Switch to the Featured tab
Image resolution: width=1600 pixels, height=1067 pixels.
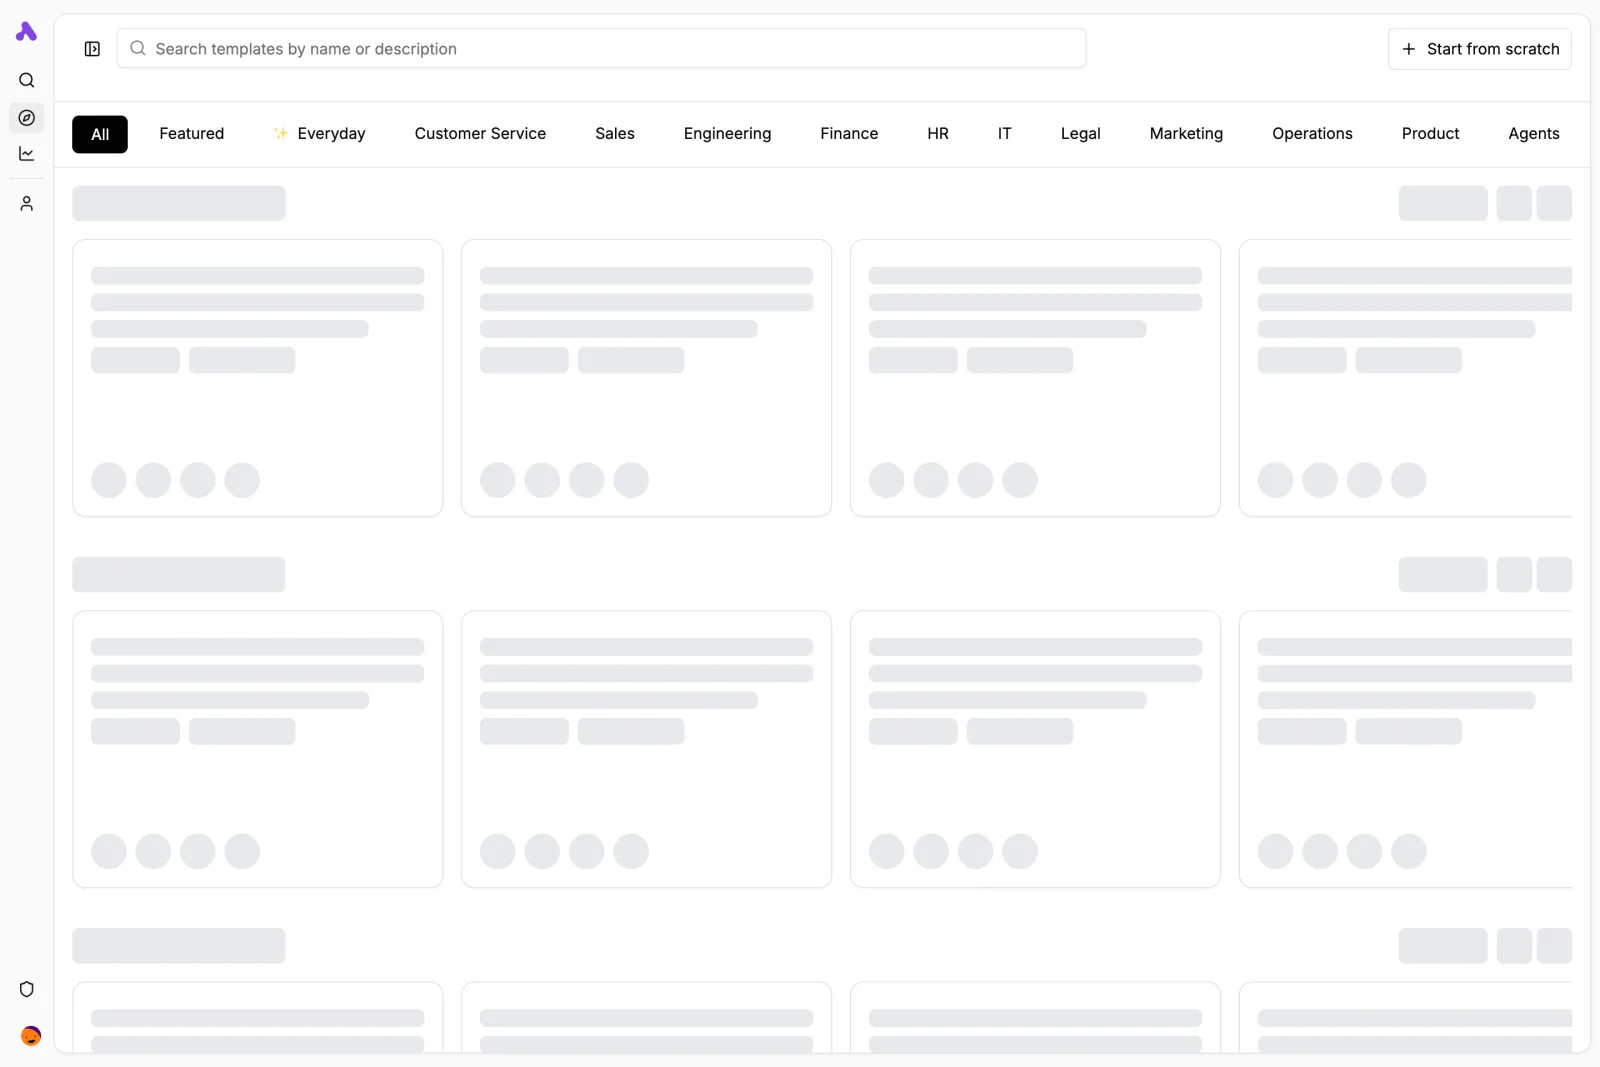pos(192,134)
